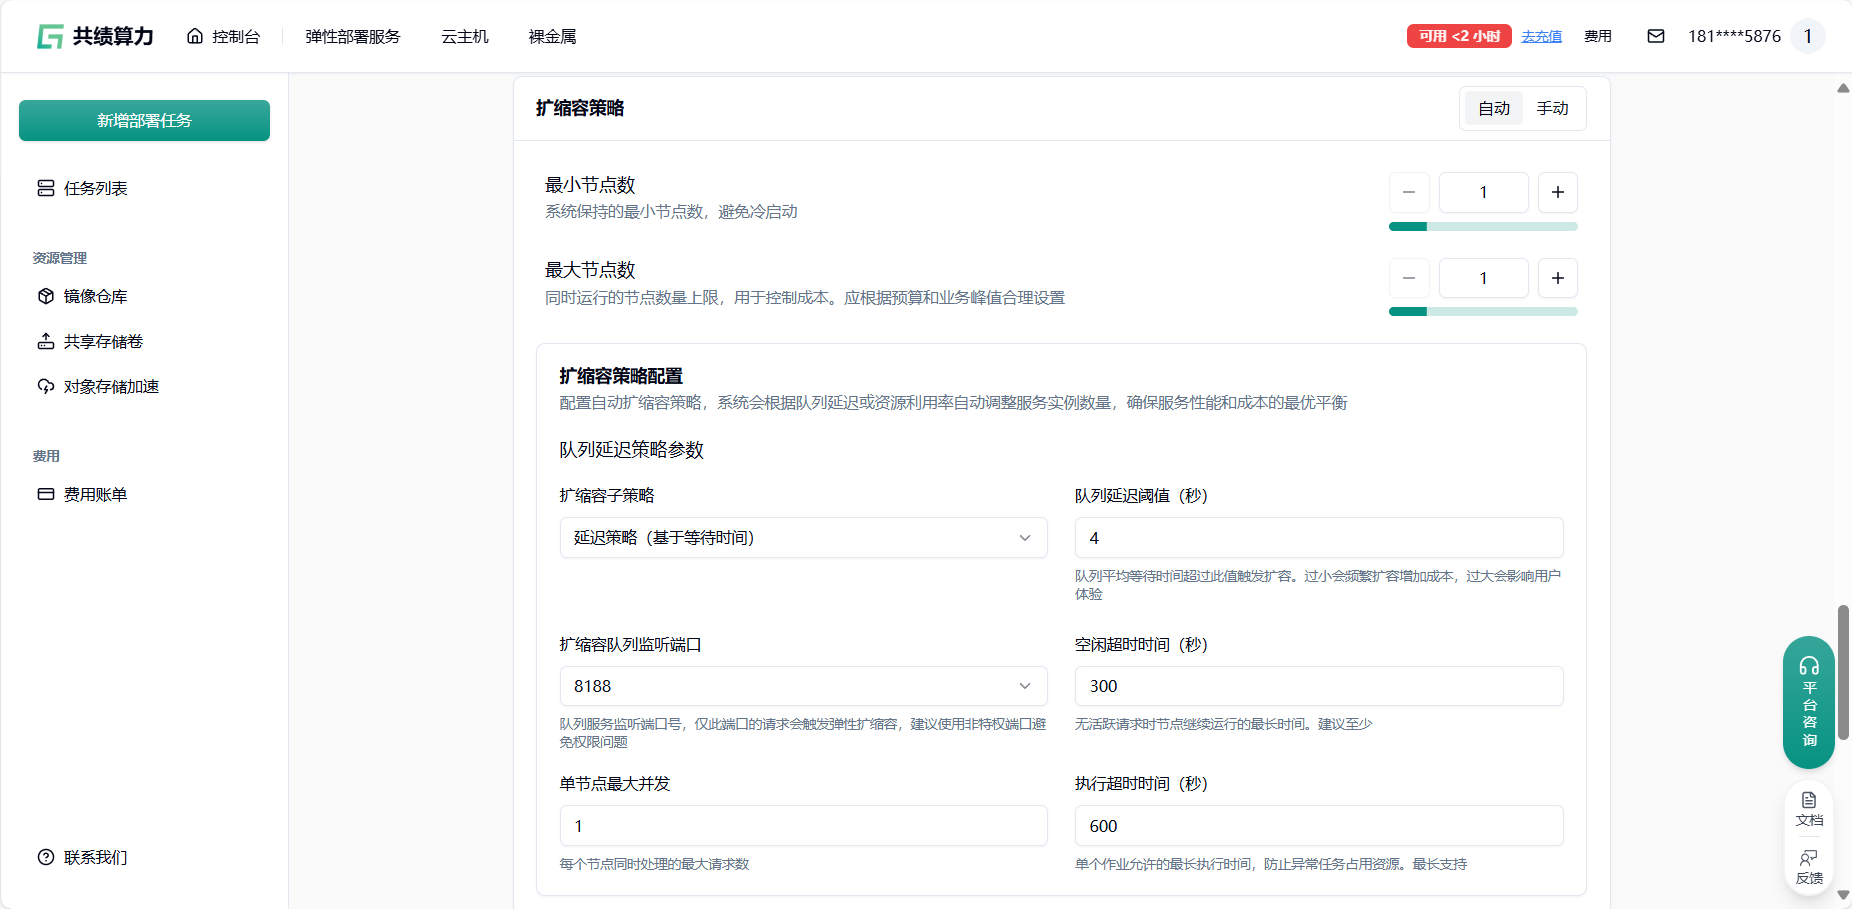
Task: Increase 最小节点数 with the plus button
Action: click(1557, 192)
